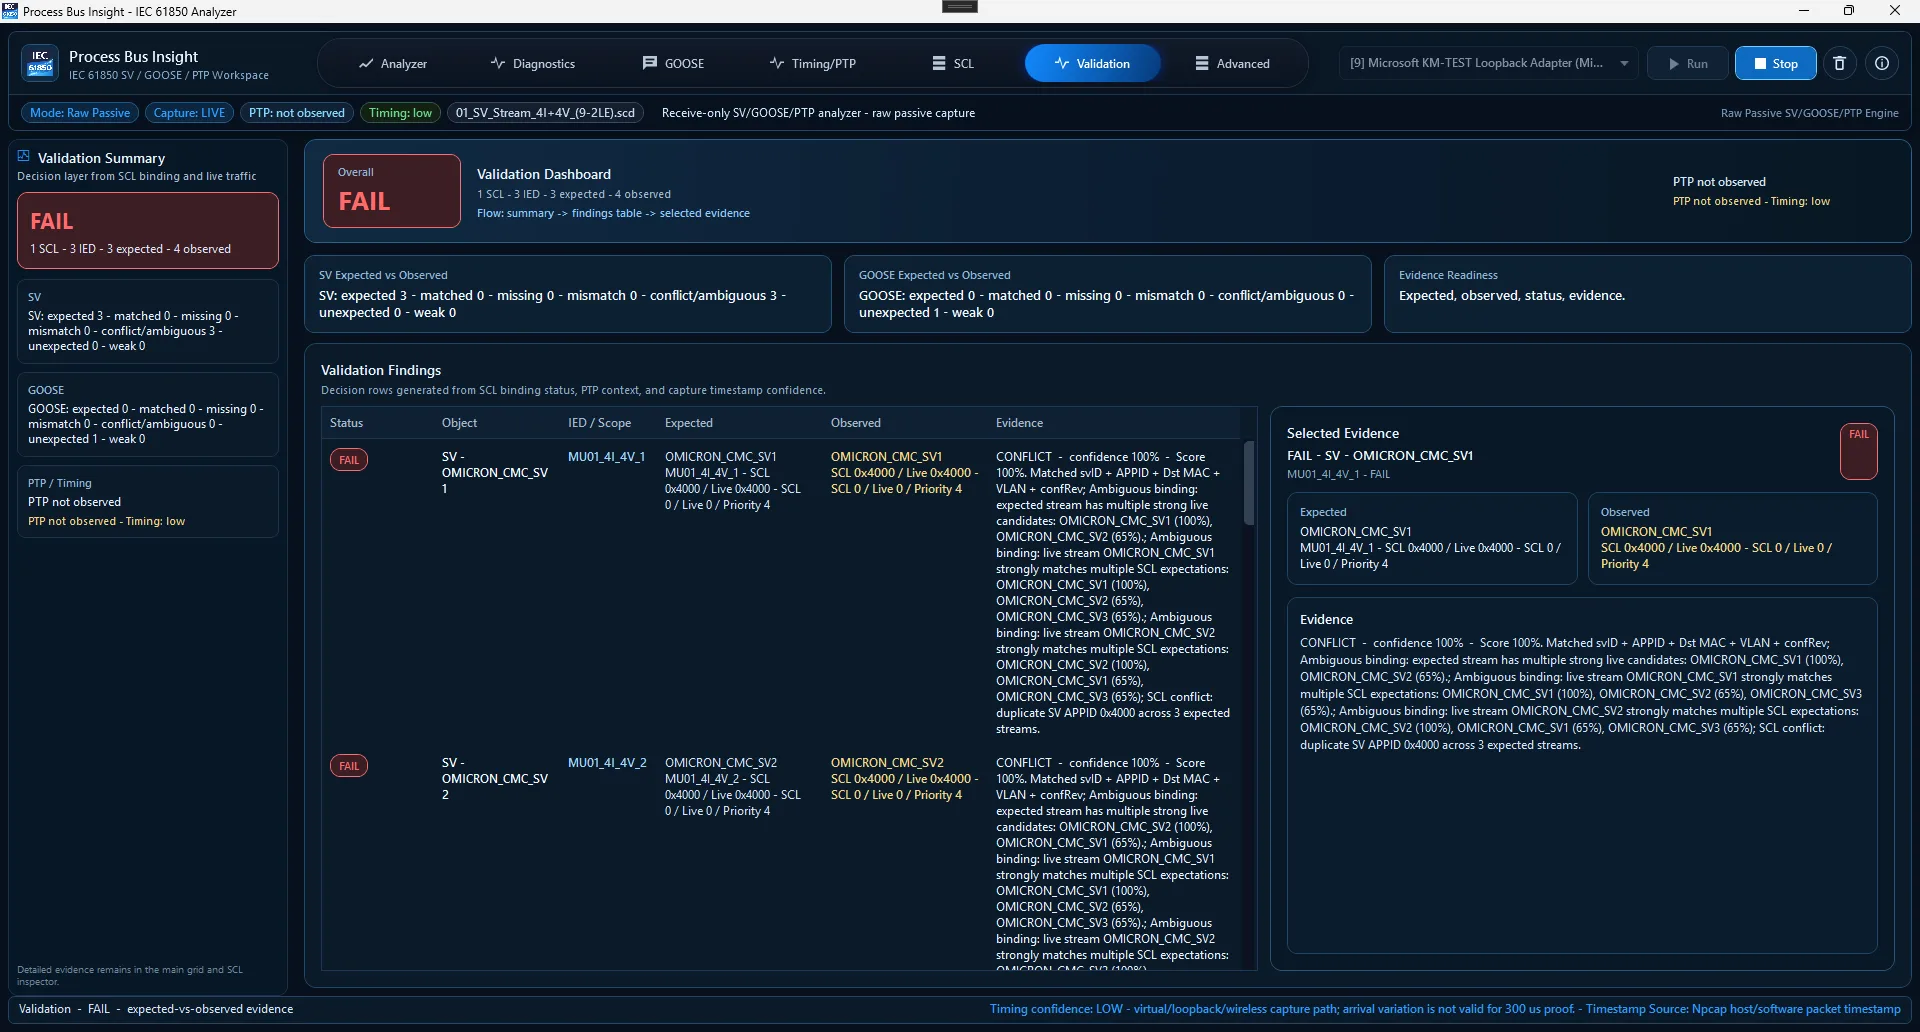Click the Advanced tab menu icon
The image size is (1920, 1032).
(x=1202, y=63)
